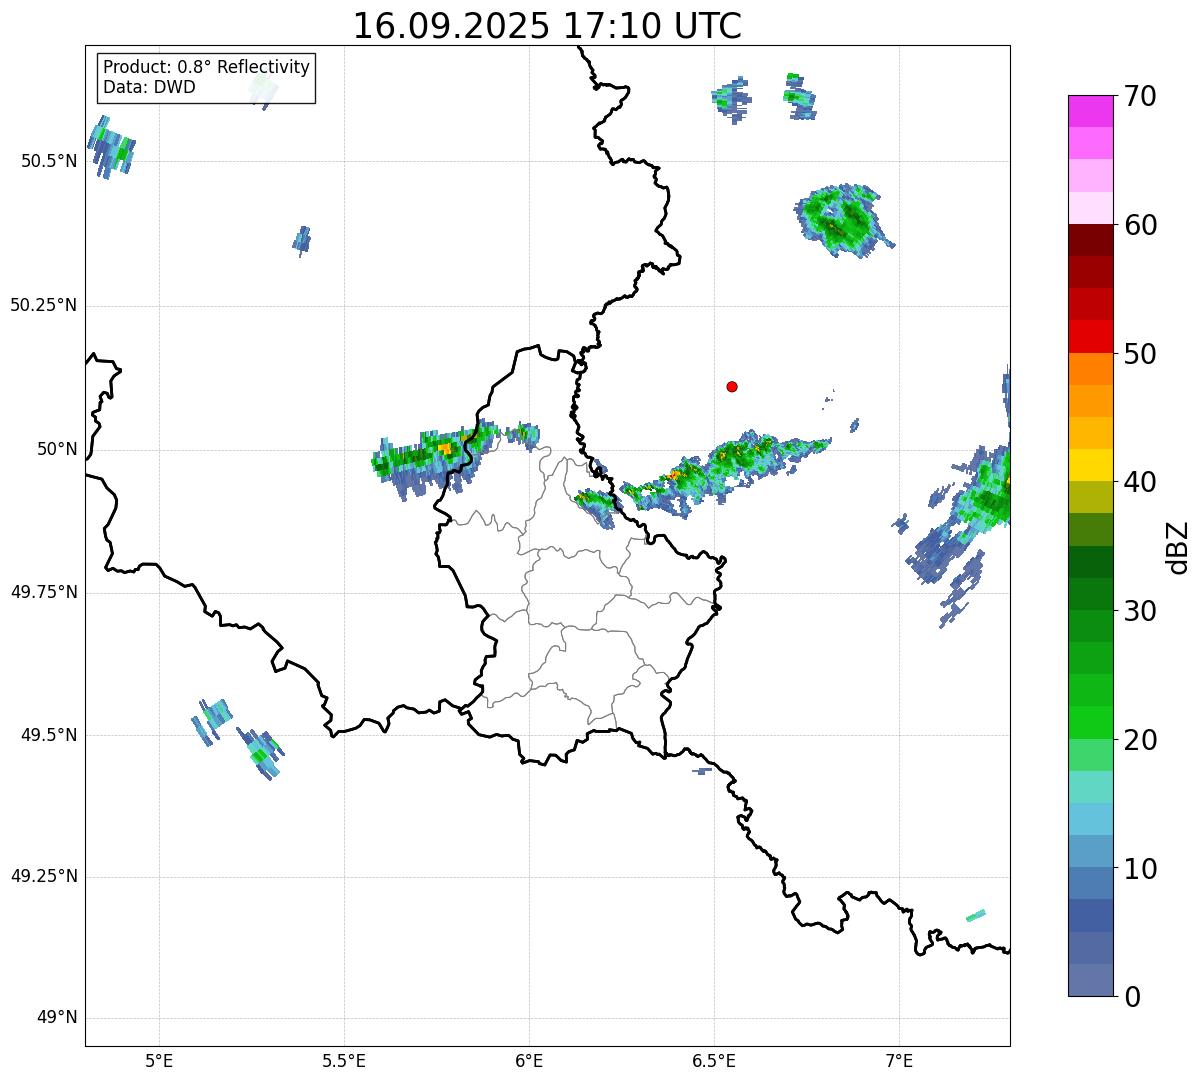
Task: Click the small turquoise echo near 49.2°N 7.2°E
Action: (976, 915)
